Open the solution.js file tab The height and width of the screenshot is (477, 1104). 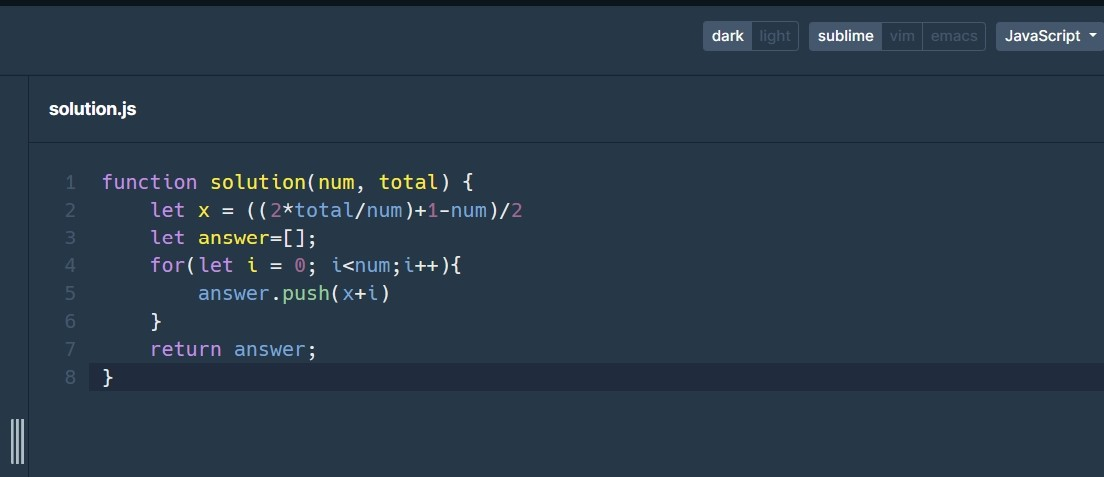pos(92,109)
